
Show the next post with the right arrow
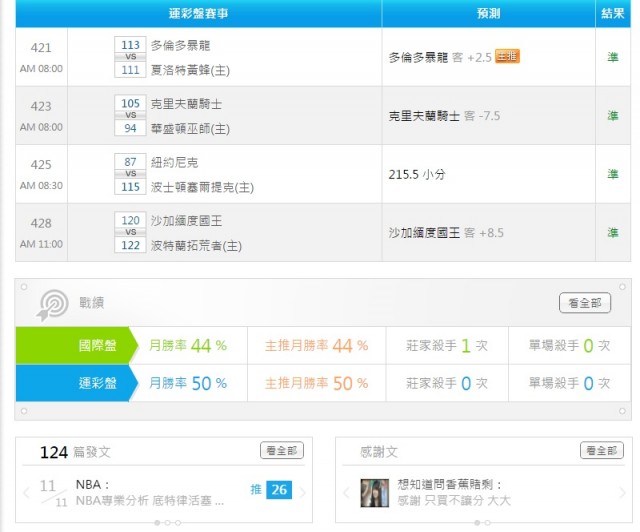coord(302,492)
